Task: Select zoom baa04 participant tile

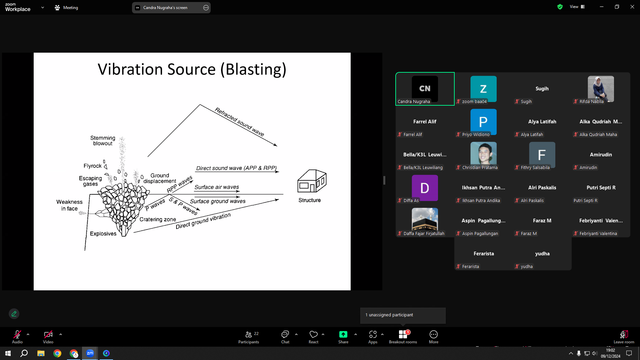Action: point(483,89)
